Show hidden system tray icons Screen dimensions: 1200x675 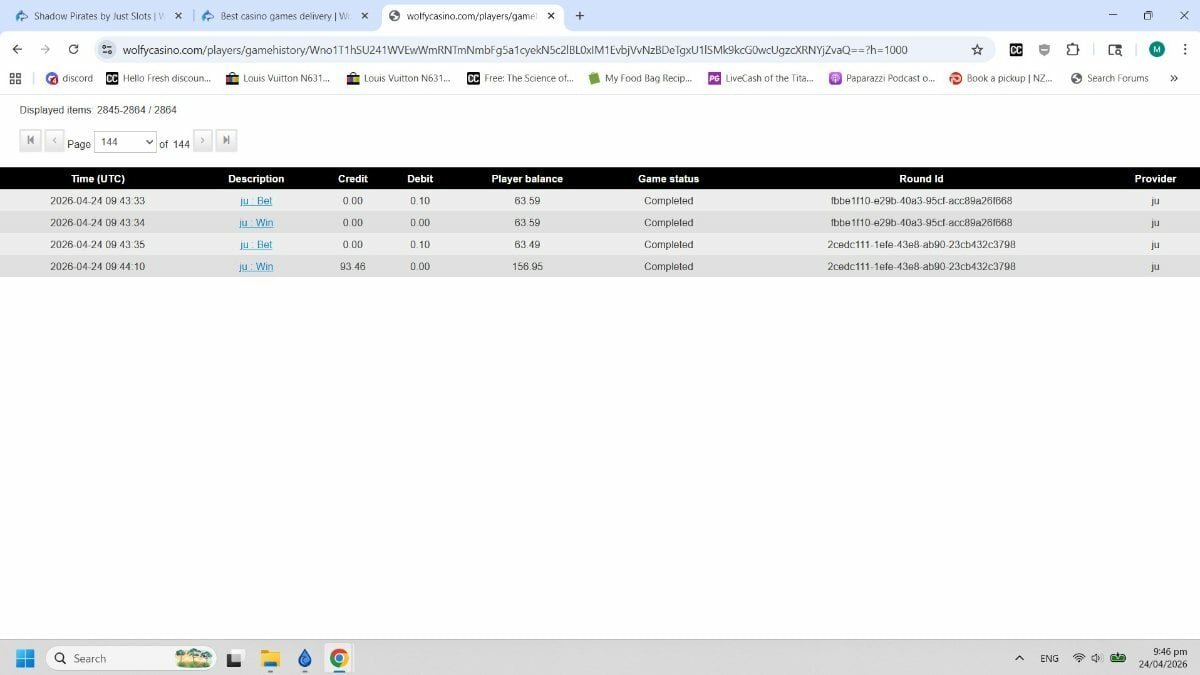(x=1019, y=658)
